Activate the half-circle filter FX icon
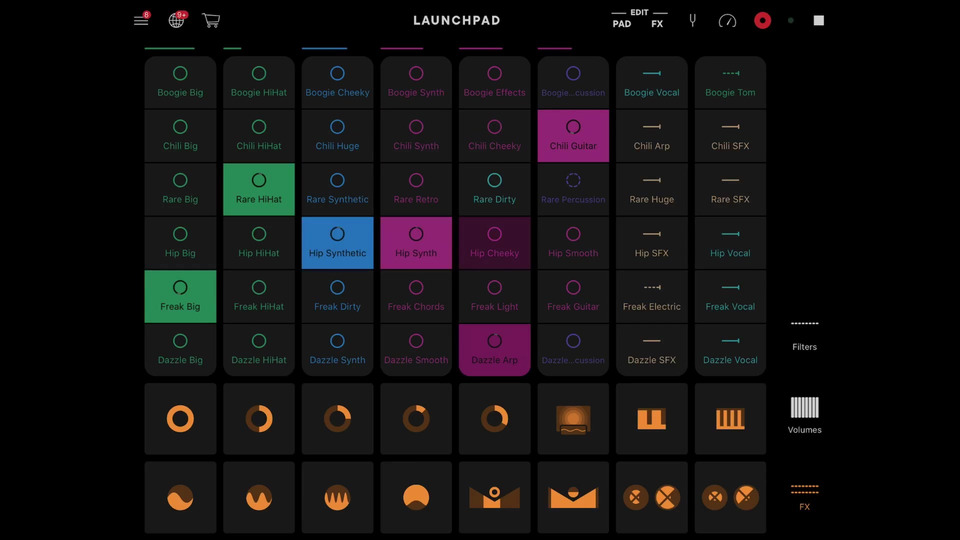 pos(416,497)
